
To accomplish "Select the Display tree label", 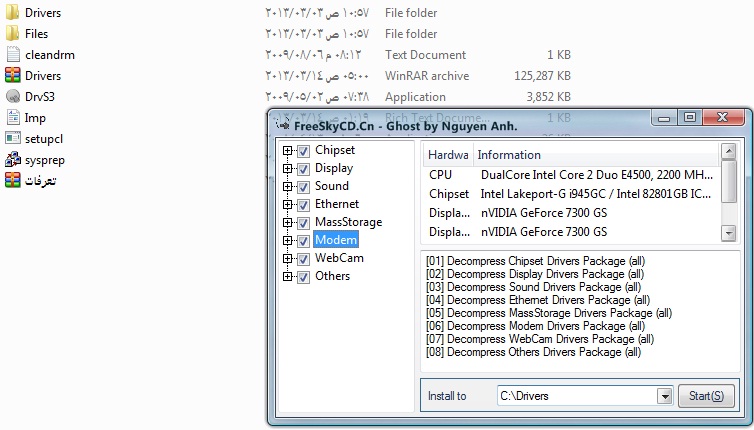I will pos(334,168).
